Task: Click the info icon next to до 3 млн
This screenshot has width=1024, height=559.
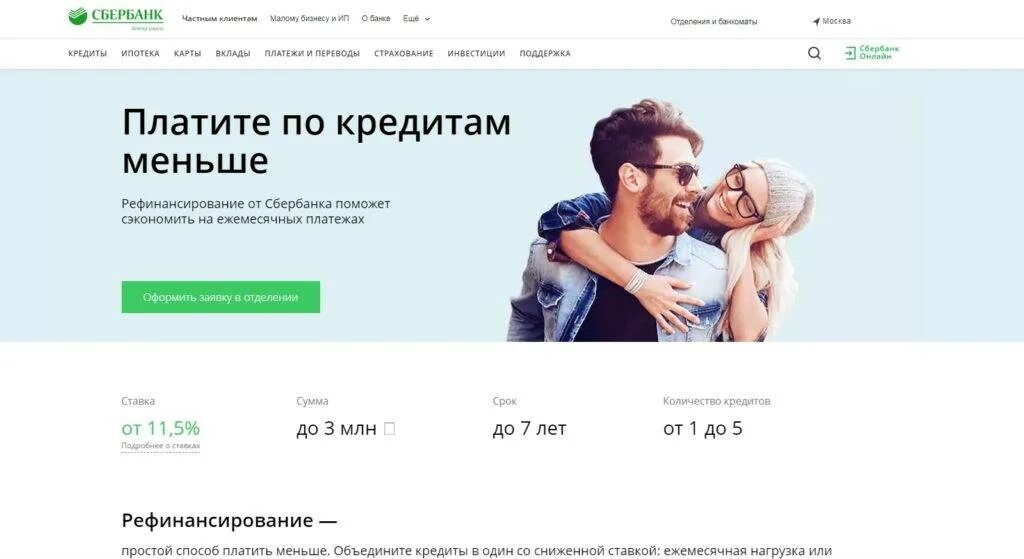Action: tap(389, 428)
